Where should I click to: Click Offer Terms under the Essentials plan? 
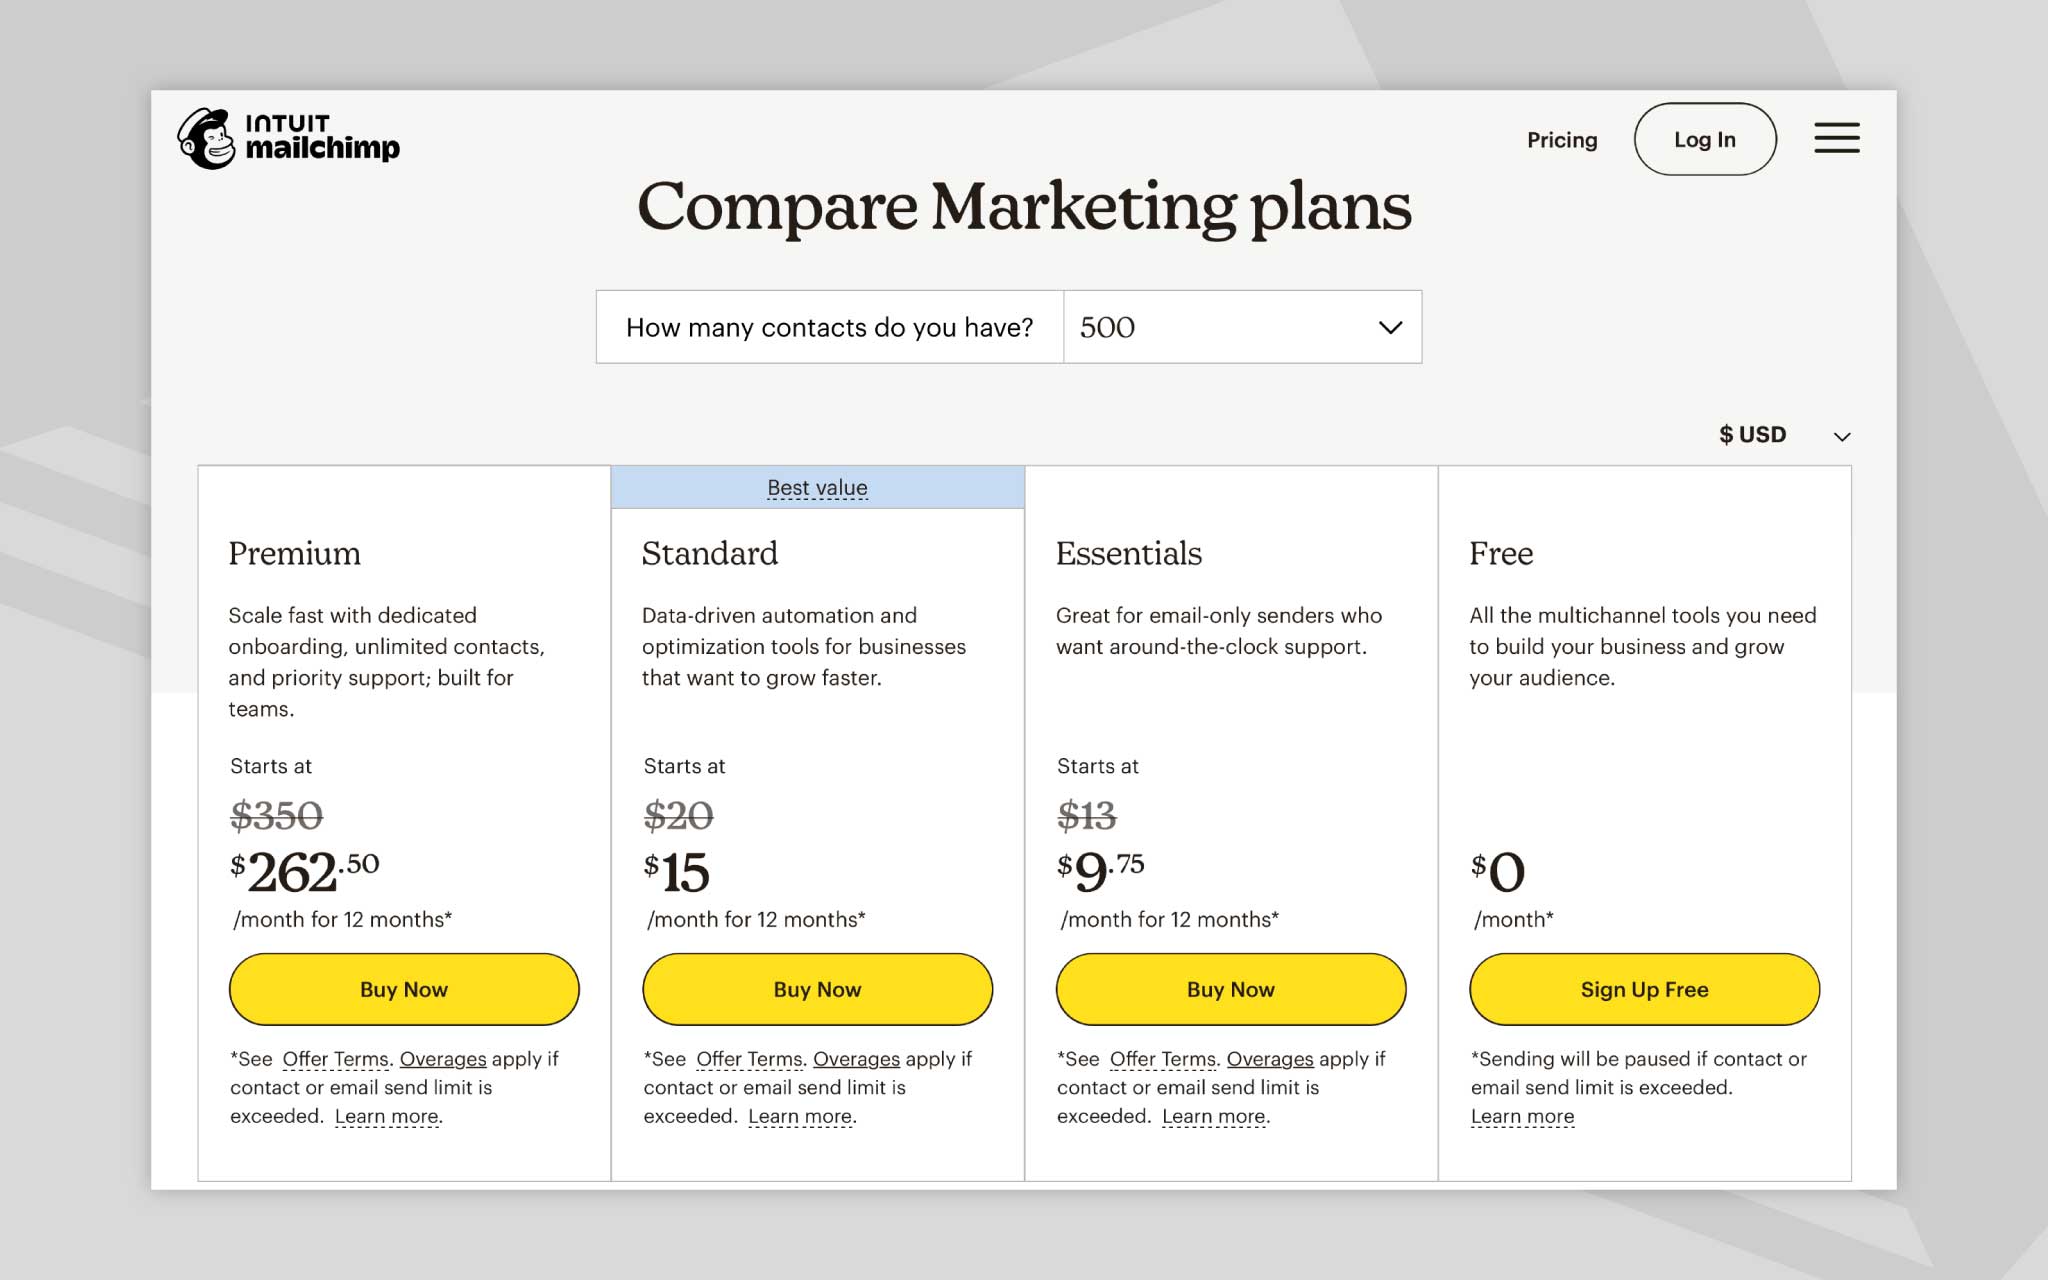click(1162, 1058)
